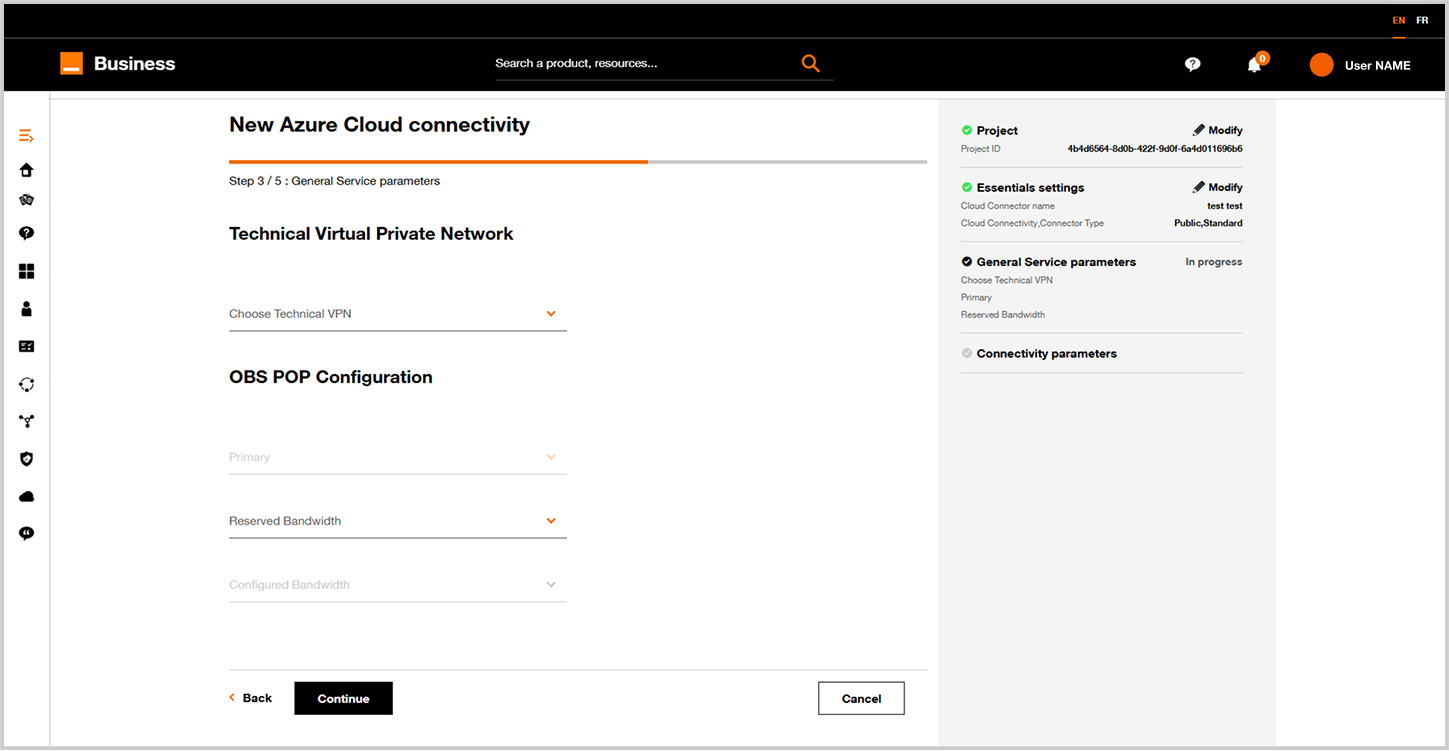Image resolution: width=1449 pixels, height=751 pixels.
Task: Open the cloud icon in the sidebar
Action: pyautogui.click(x=27, y=497)
